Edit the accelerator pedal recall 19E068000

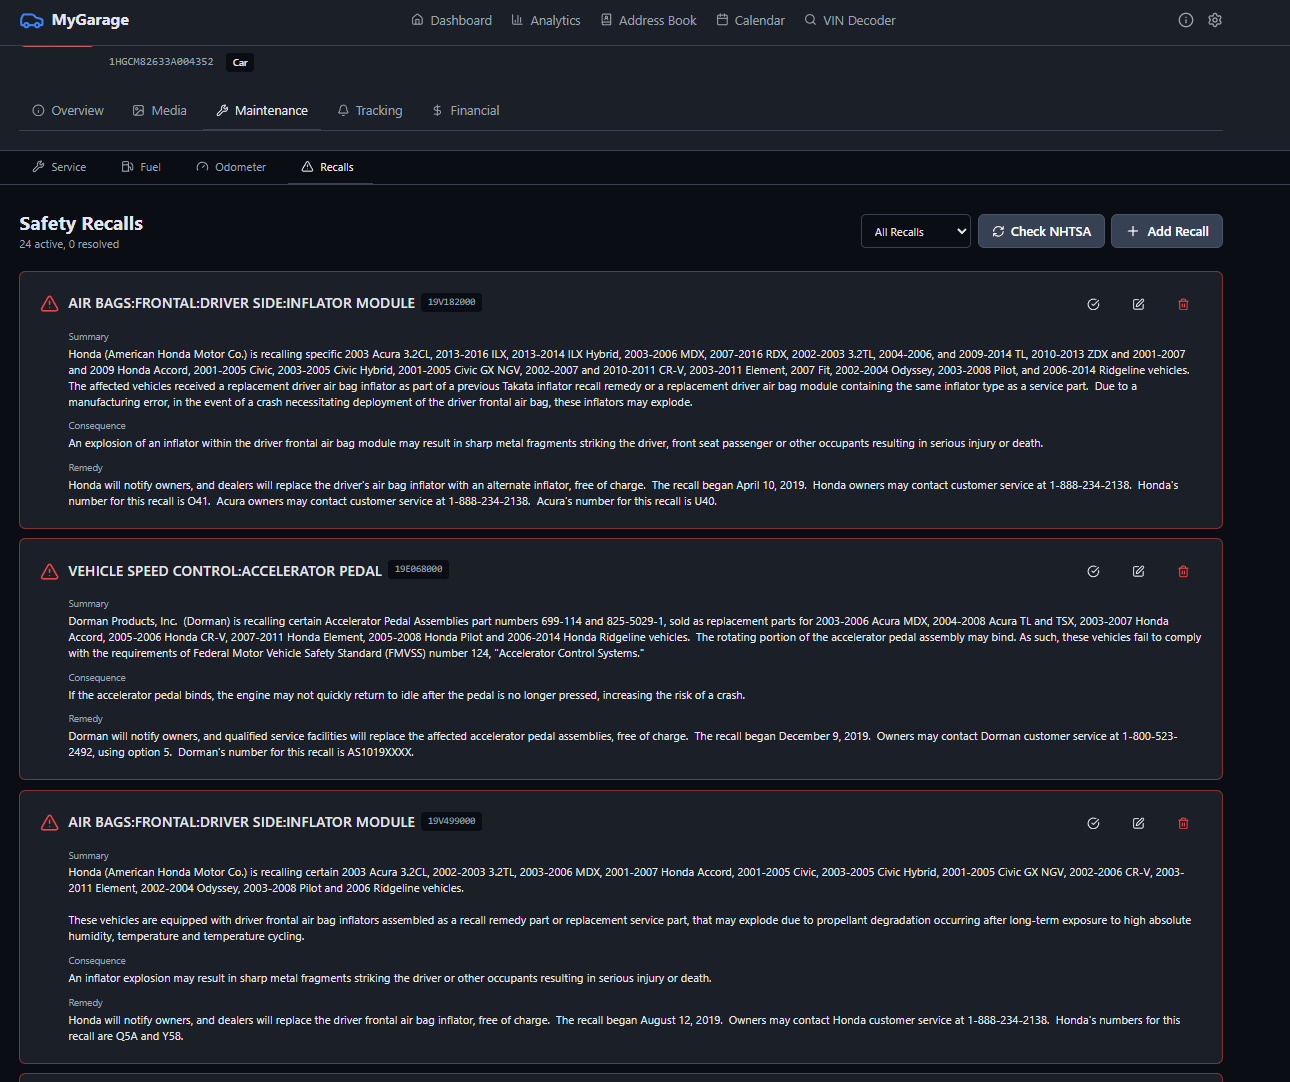coord(1138,571)
